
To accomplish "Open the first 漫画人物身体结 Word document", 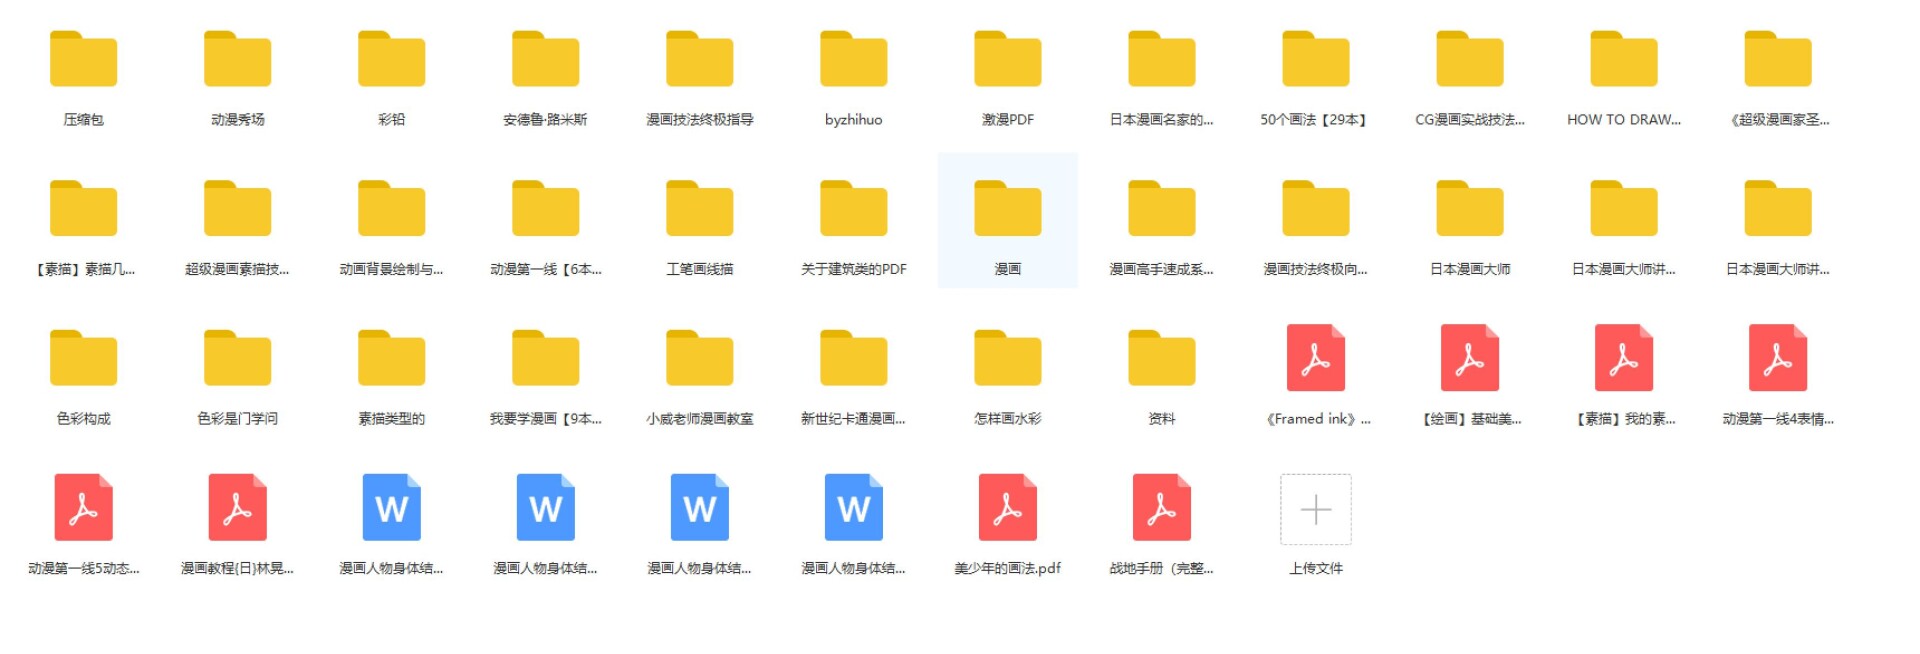I will pyautogui.click(x=391, y=508).
